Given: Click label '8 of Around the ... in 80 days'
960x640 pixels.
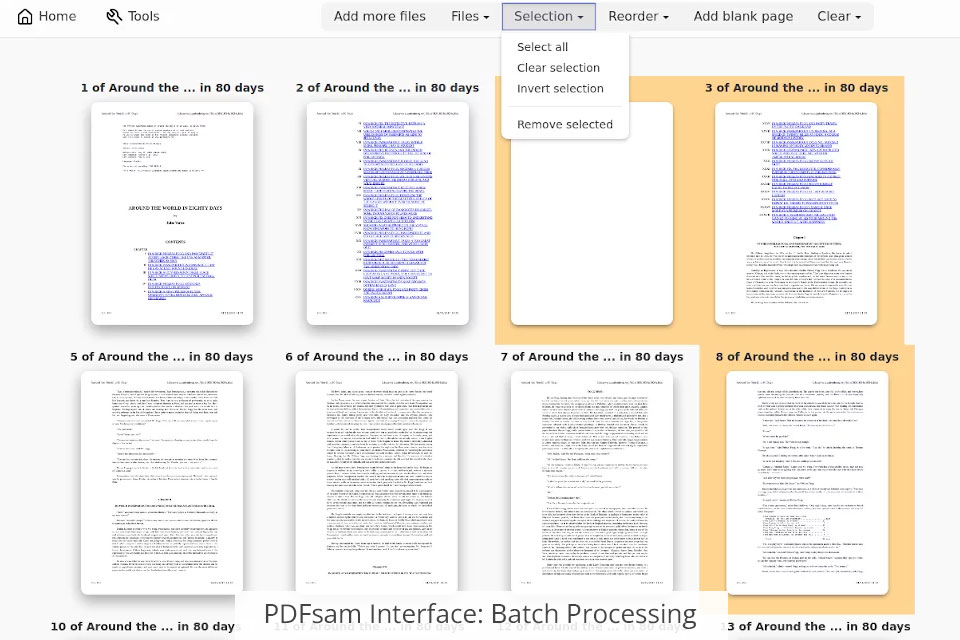Looking at the screenshot, I should click(x=807, y=356).
